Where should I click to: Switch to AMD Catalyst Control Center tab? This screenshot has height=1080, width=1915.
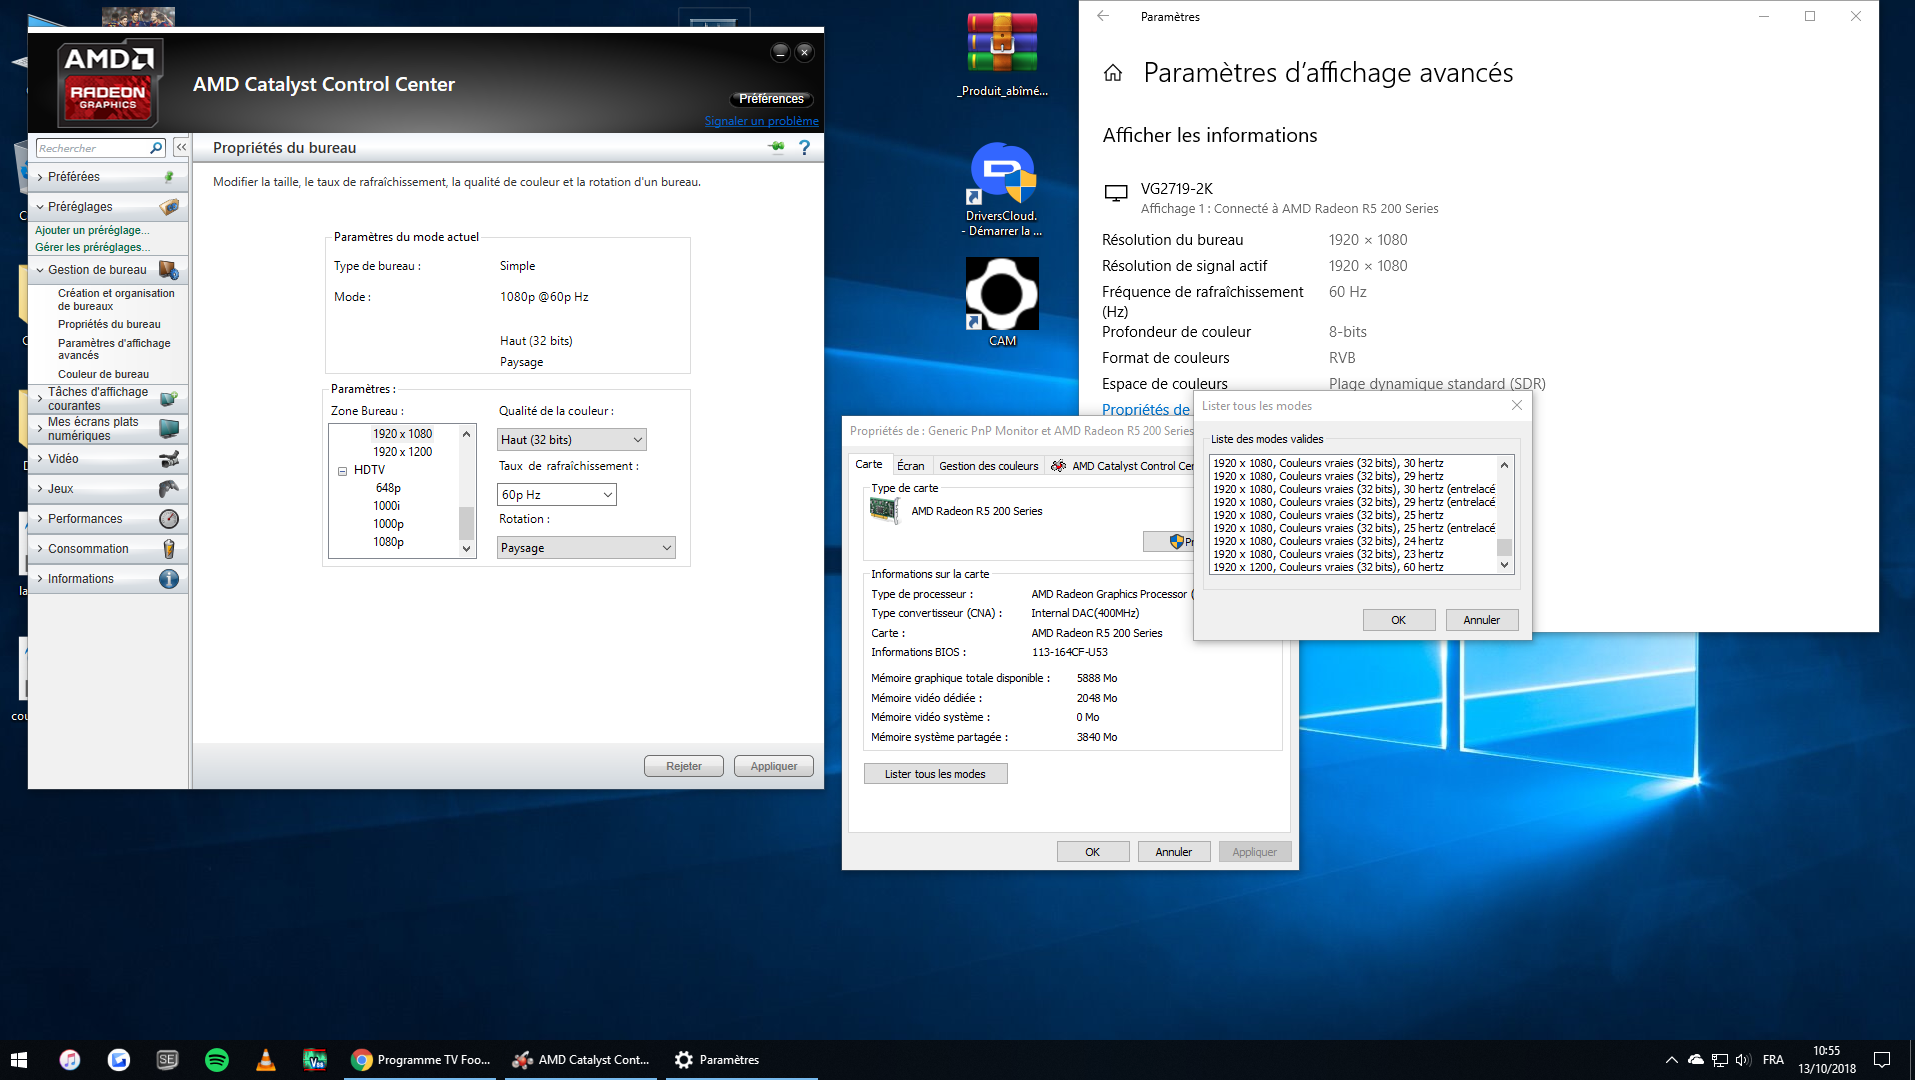(x=1122, y=466)
